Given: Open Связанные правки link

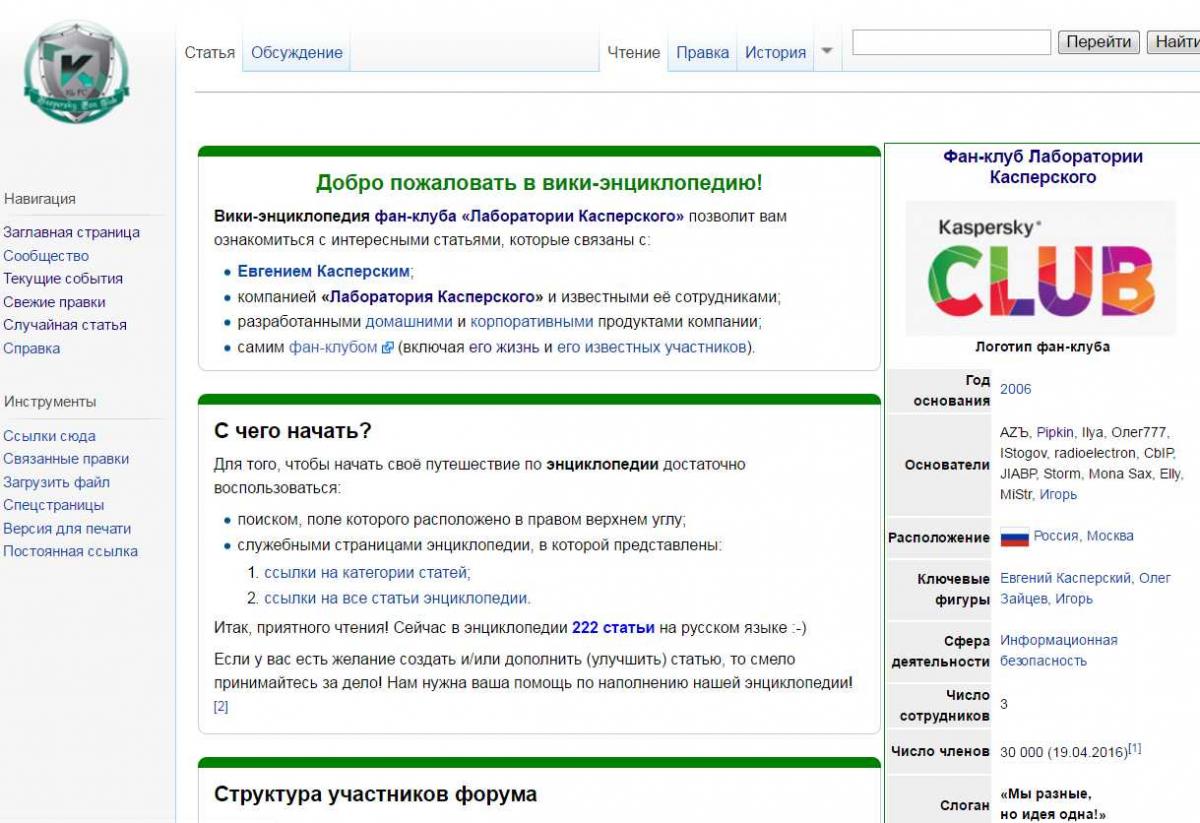Looking at the screenshot, I should (x=66, y=459).
